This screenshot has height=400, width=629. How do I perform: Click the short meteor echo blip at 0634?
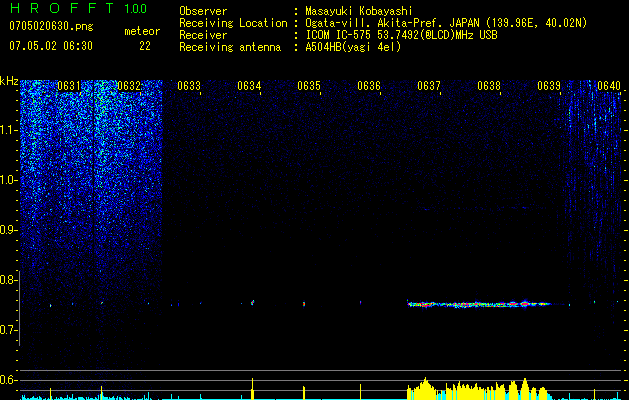coord(252,303)
